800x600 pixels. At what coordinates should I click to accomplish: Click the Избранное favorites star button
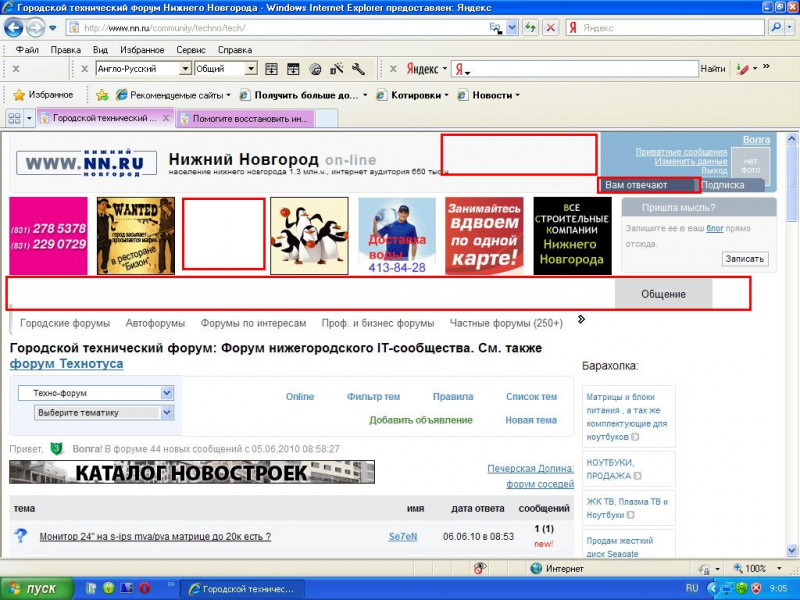pos(43,95)
